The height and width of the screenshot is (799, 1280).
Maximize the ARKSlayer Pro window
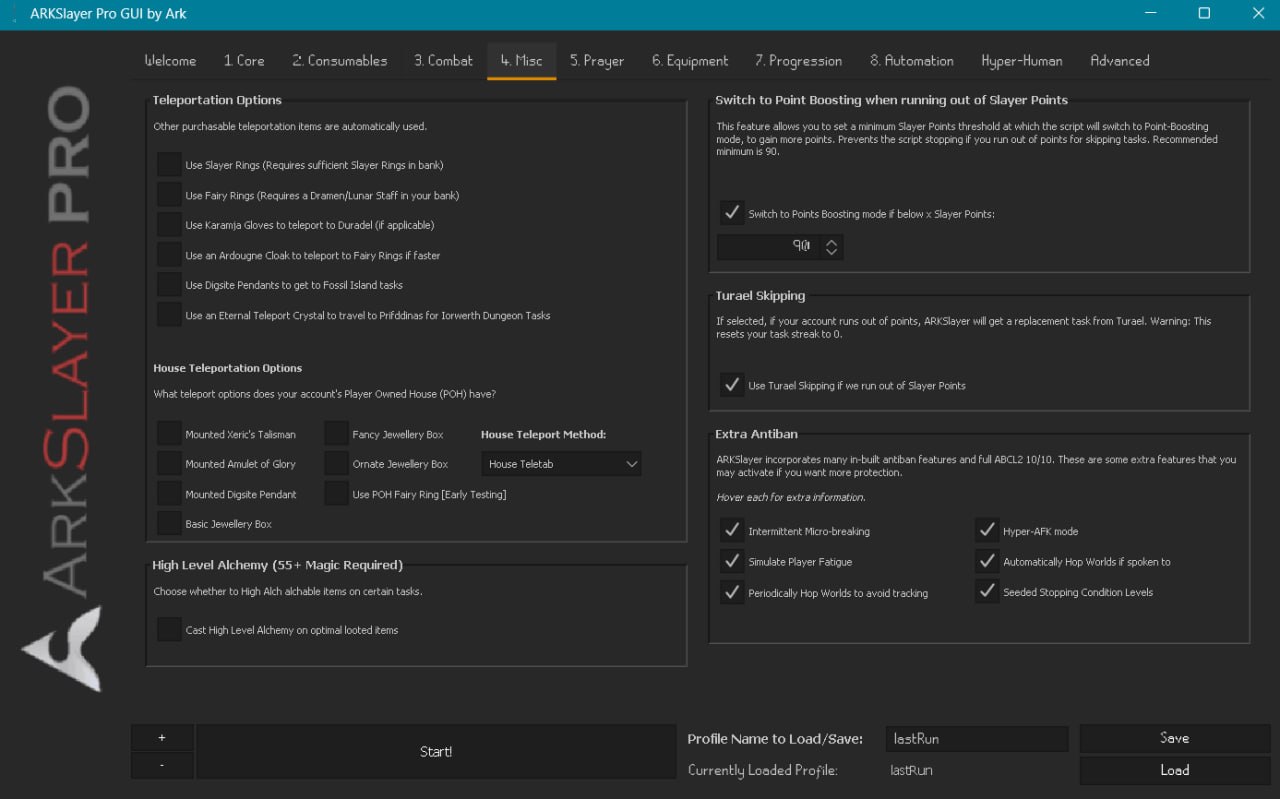point(1204,14)
